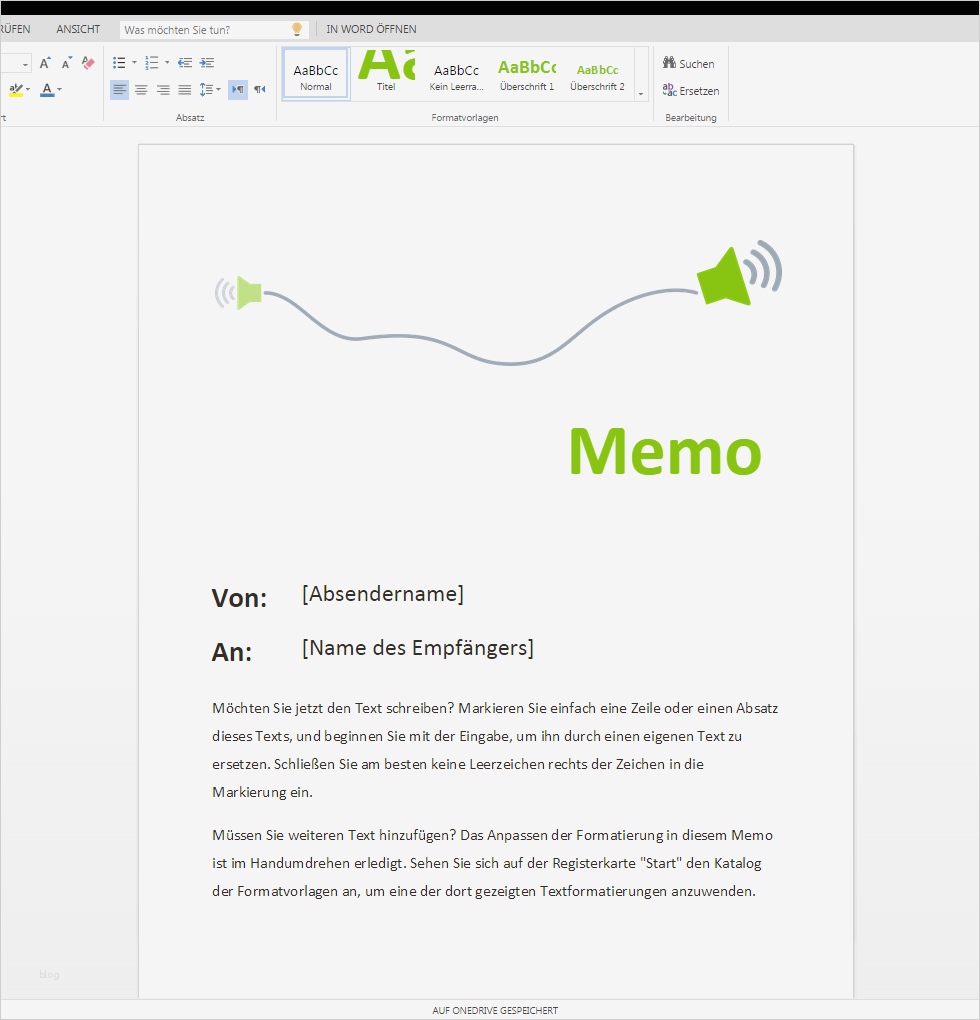Open the font size dropdown arrow
The height and width of the screenshot is (1020, 980).
tap(25, 64)
